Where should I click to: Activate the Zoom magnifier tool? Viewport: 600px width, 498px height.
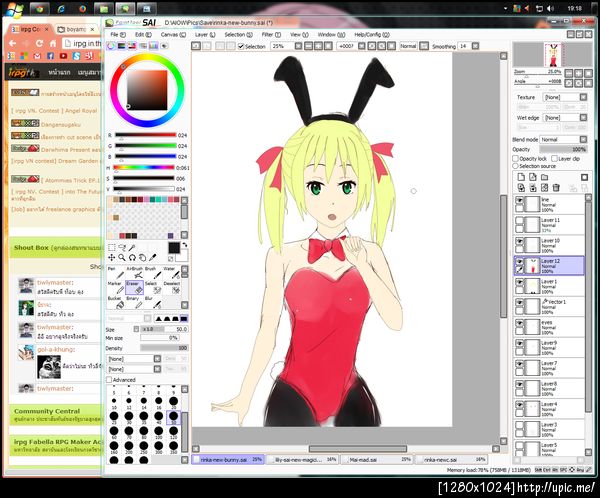(122, 258)
